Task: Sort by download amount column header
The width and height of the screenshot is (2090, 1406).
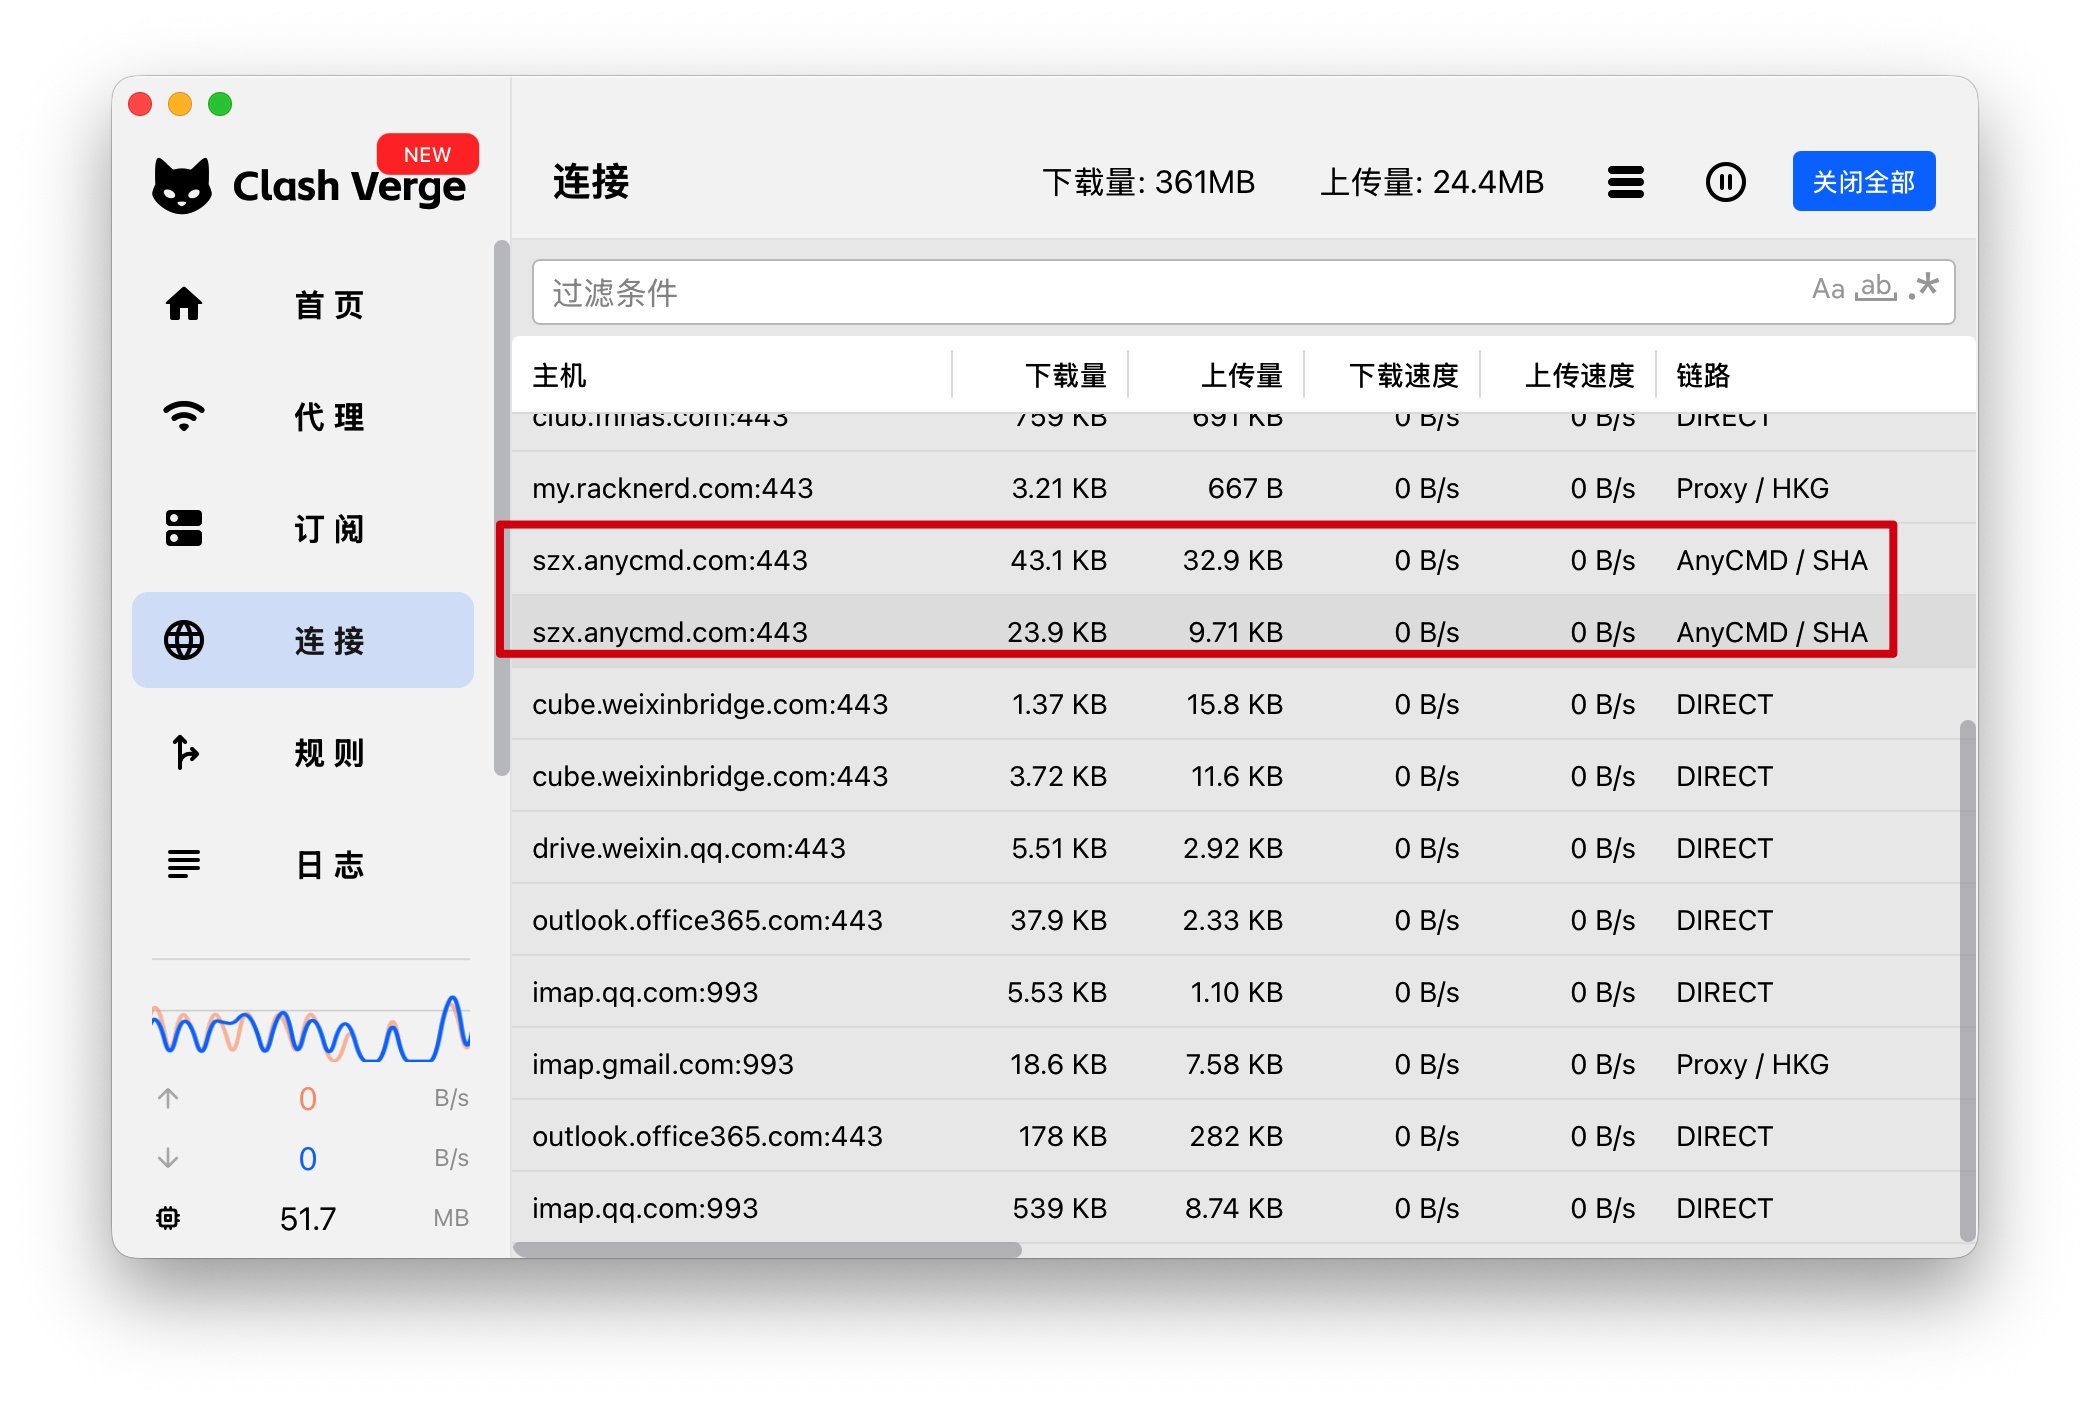Action: click(1065, 376)
